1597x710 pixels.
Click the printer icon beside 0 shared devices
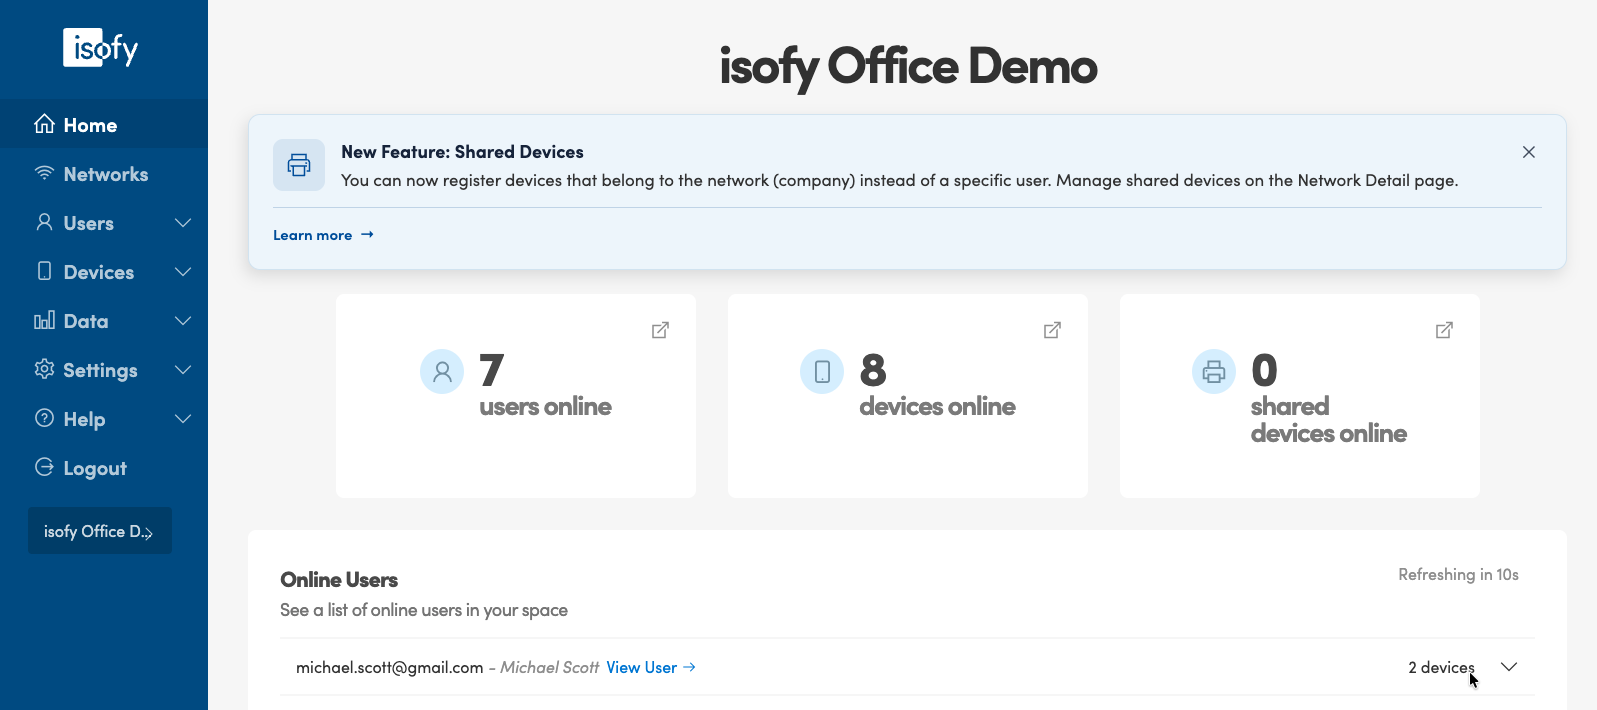pyautogui.click(x=1214, y=372)
